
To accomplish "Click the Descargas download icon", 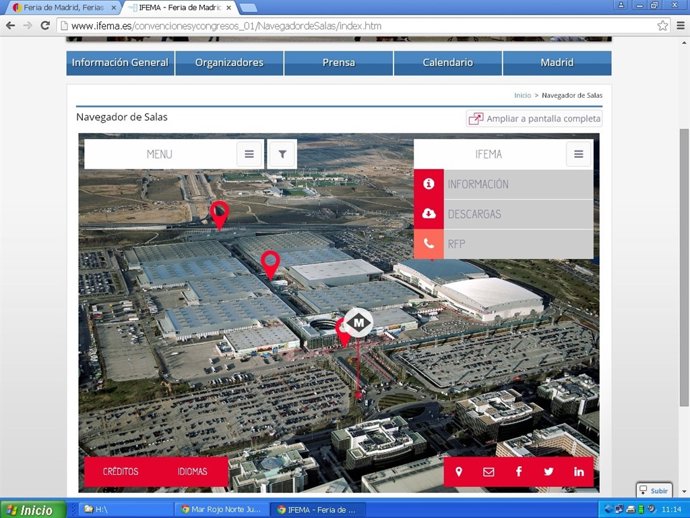I will click(x=429, y=214).
